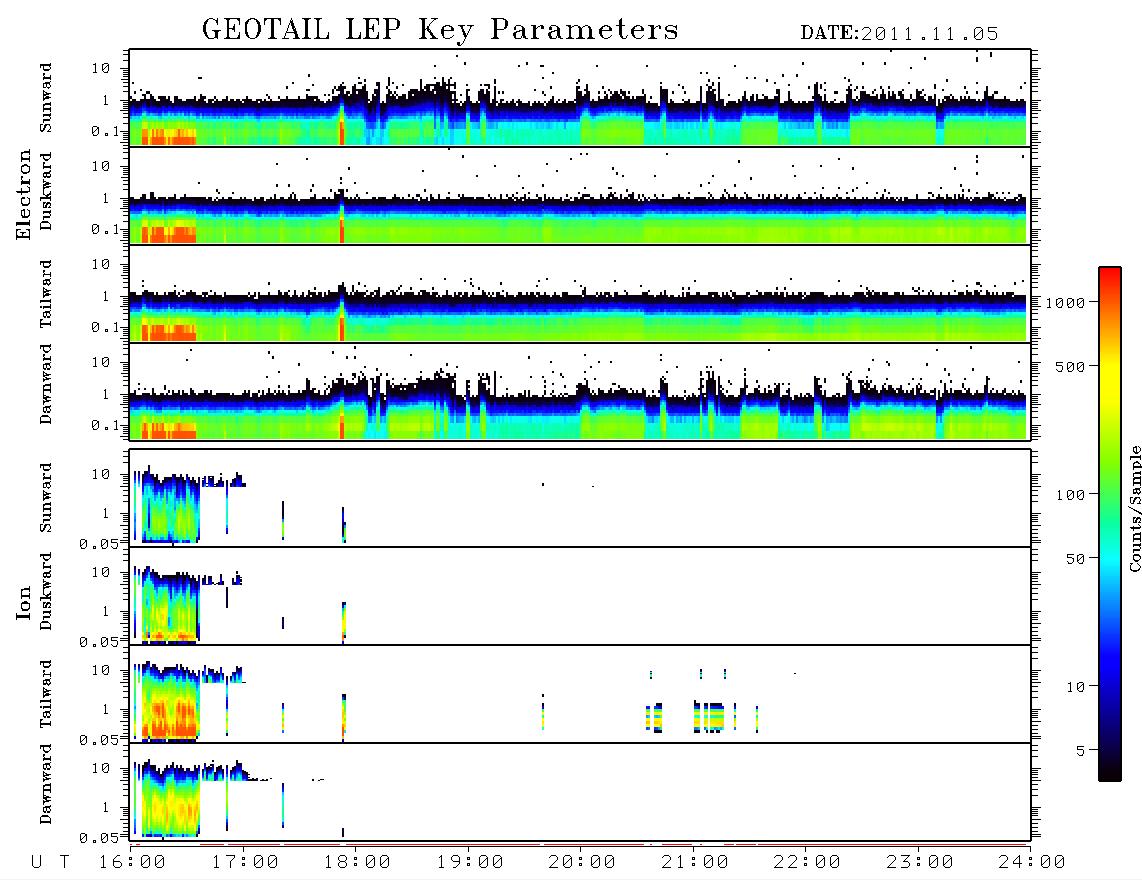Click the "19:00" time tick label
The height and width of the screenshot is (880, 1142).
tap(470, 863)
